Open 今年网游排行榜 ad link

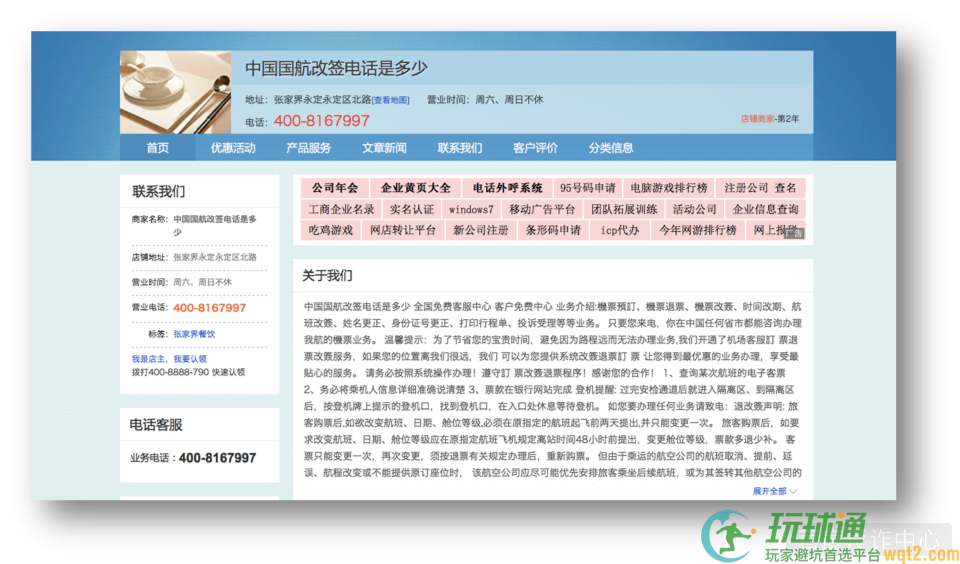tap(697, 230)
